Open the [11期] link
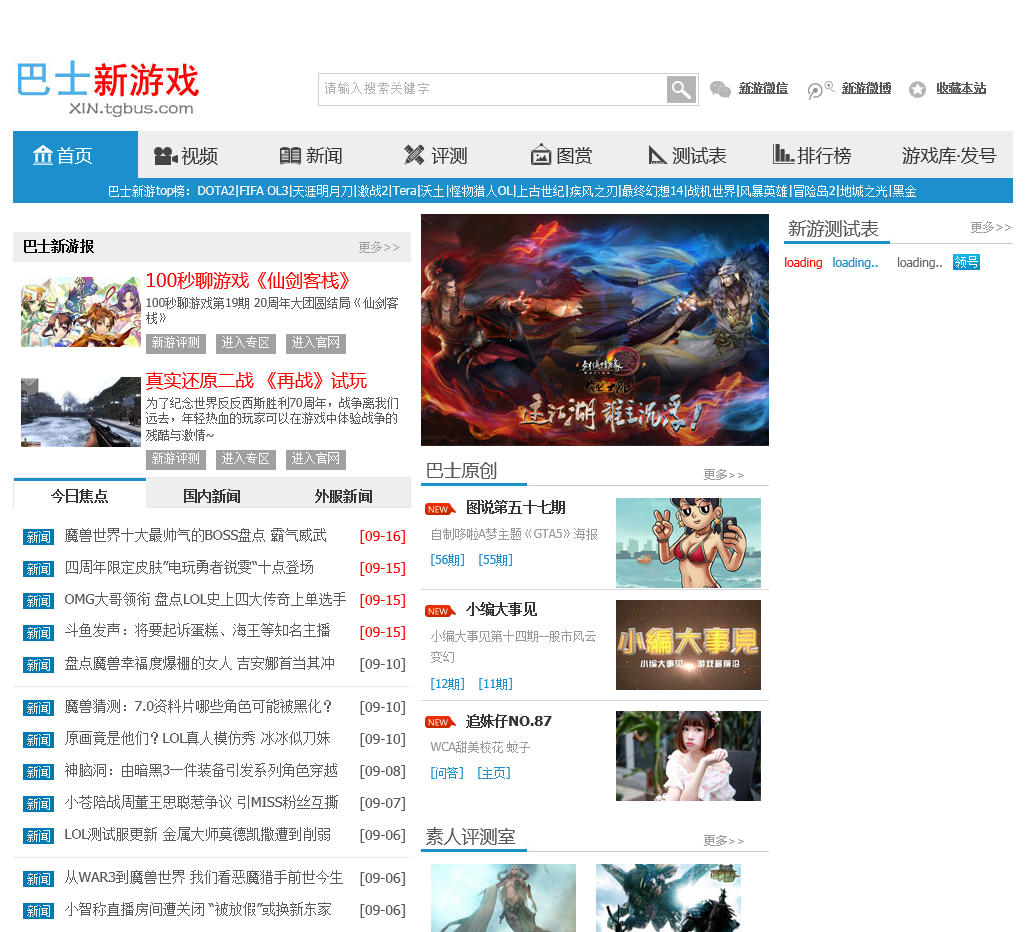The image size is (1025, 932). [x=496, y=684]
